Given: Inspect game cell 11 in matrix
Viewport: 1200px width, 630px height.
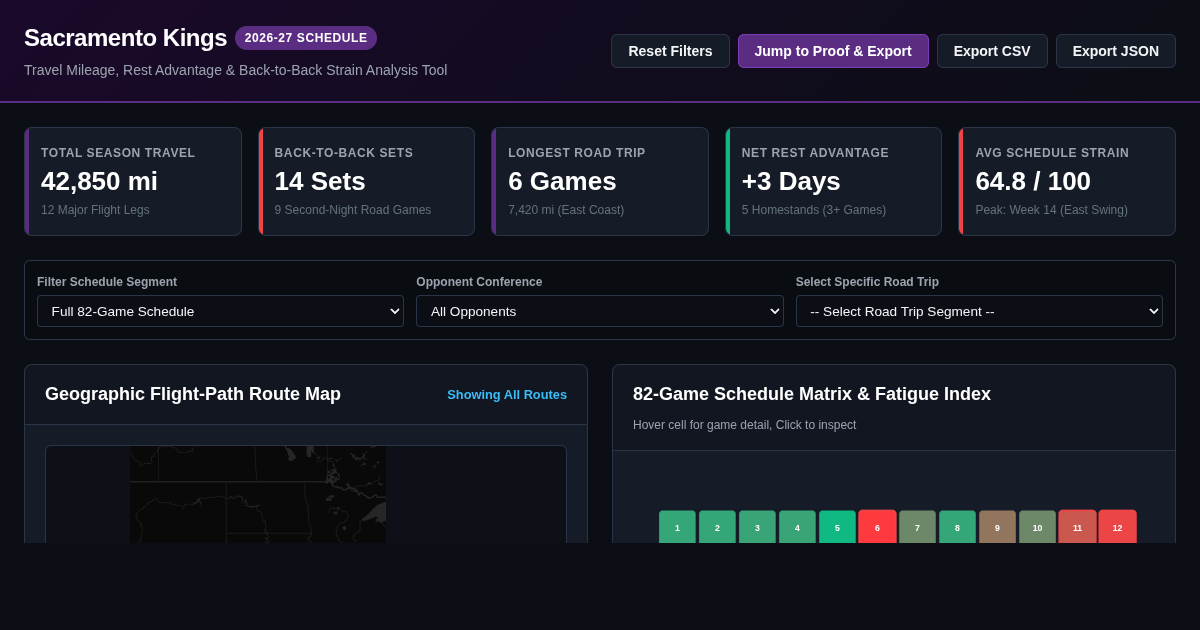Looking at the screenshot, I should [1077, 527].
